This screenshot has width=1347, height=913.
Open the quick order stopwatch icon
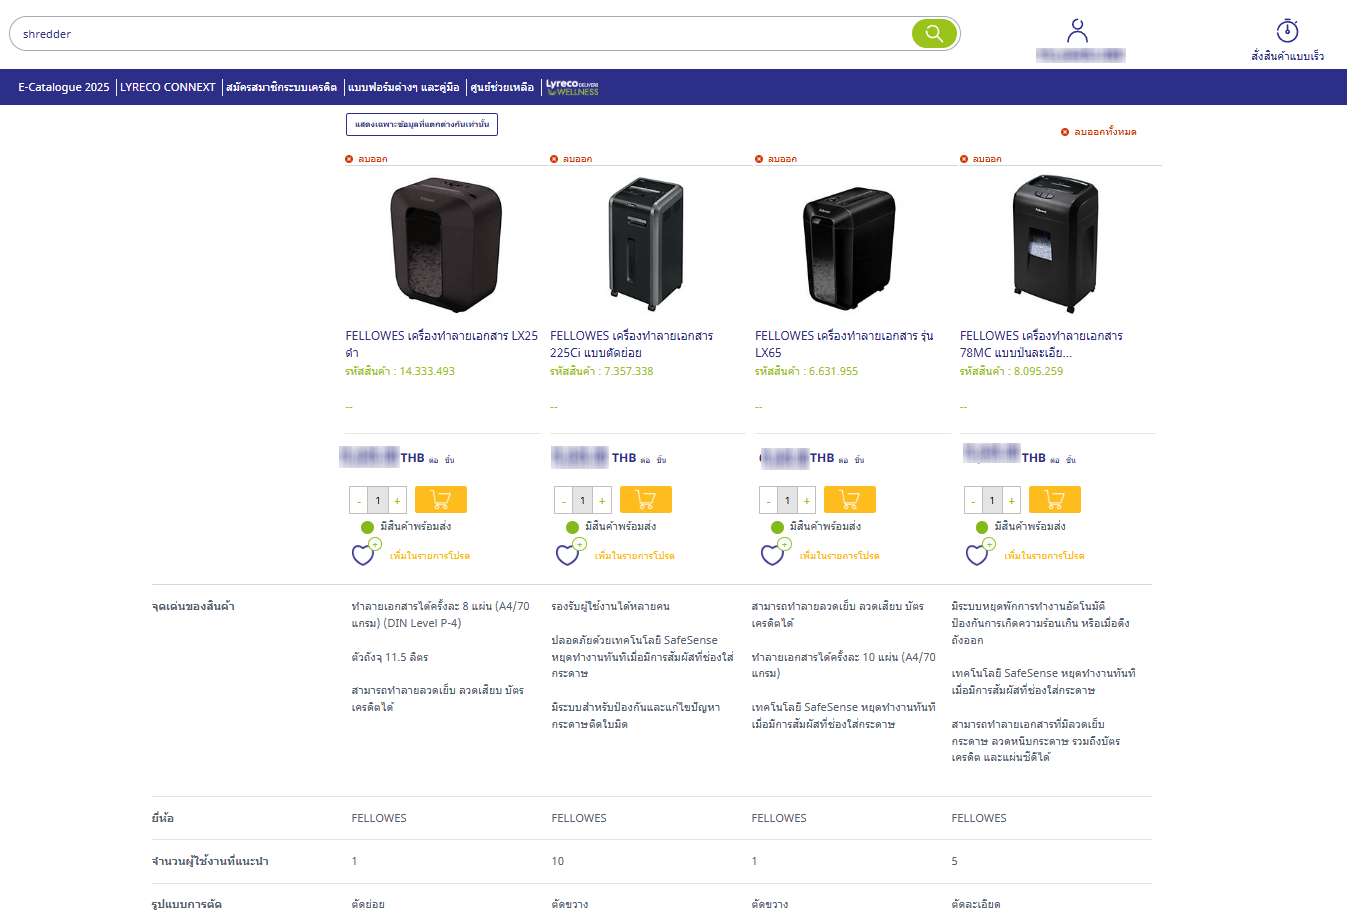click(x=1287, y=30)
